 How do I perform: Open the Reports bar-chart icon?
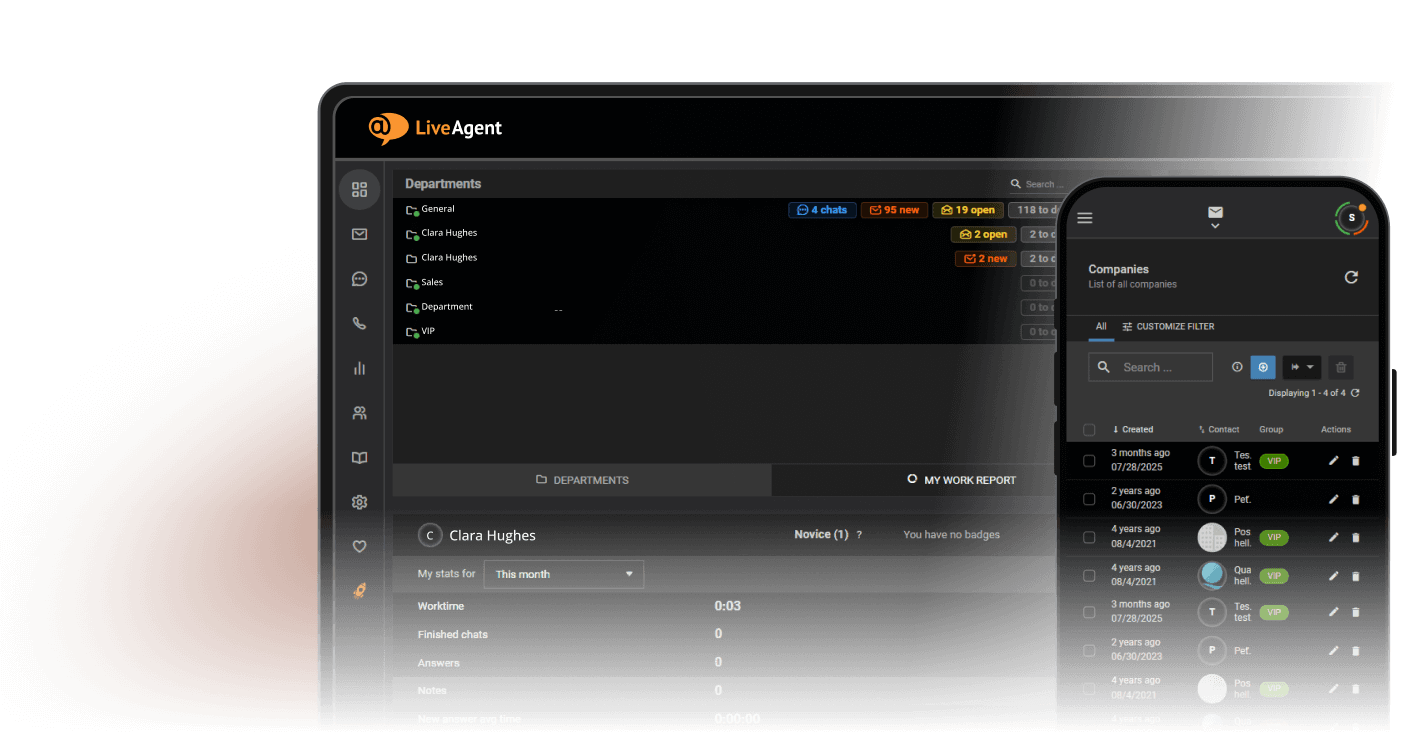pos(359,367)
